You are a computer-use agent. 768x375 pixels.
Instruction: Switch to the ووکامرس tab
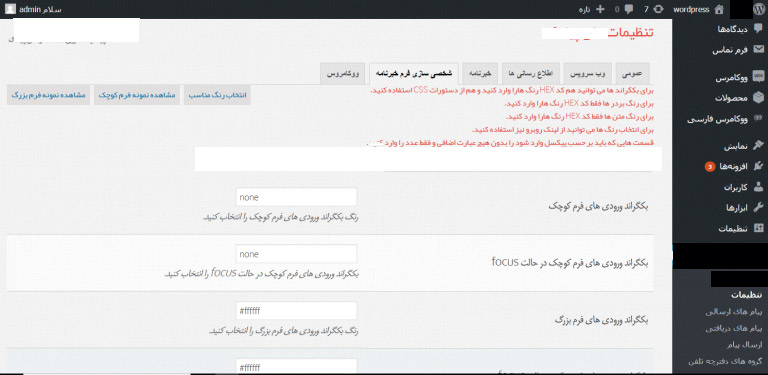click(x=343, y=74)
